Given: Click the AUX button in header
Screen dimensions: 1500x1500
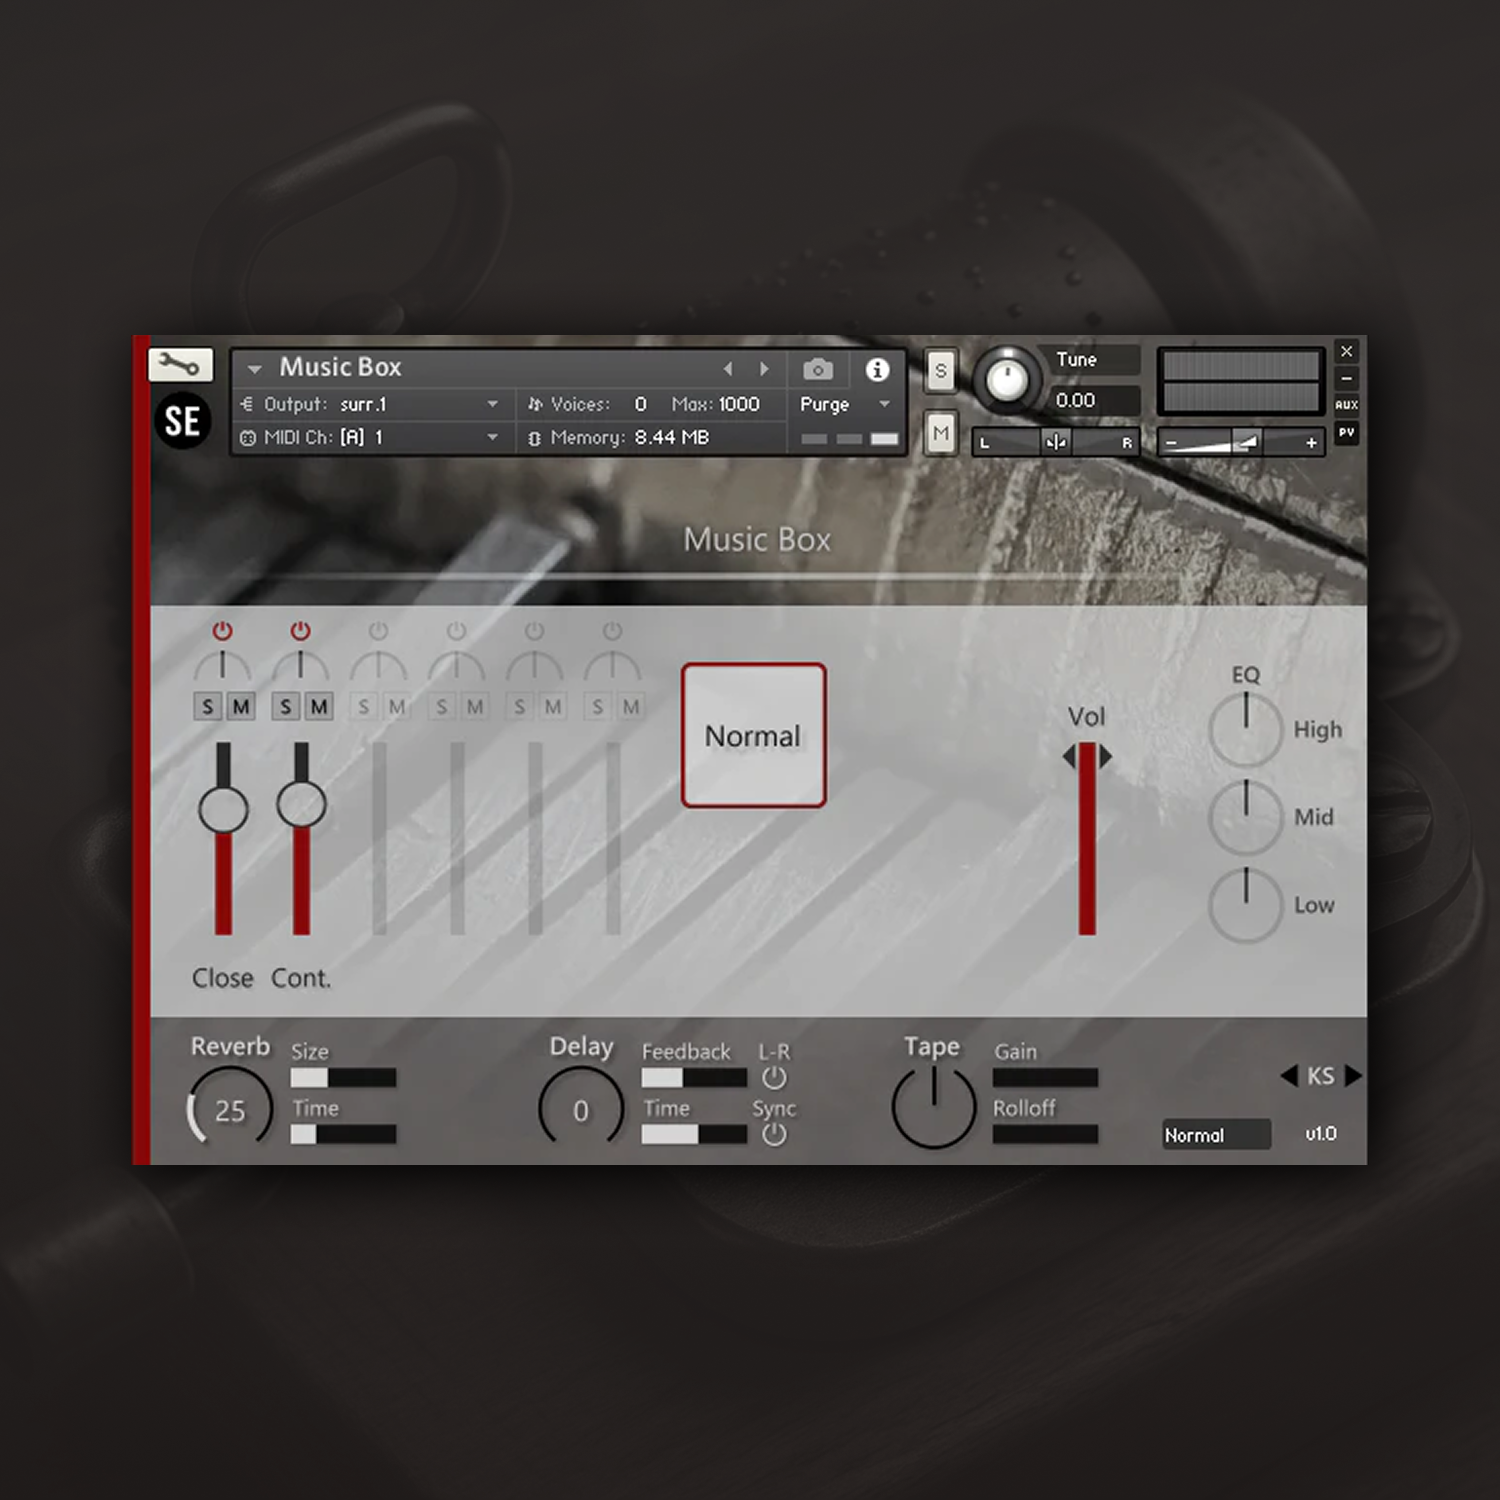Looking at the screenshot, I should [1346, 405].
